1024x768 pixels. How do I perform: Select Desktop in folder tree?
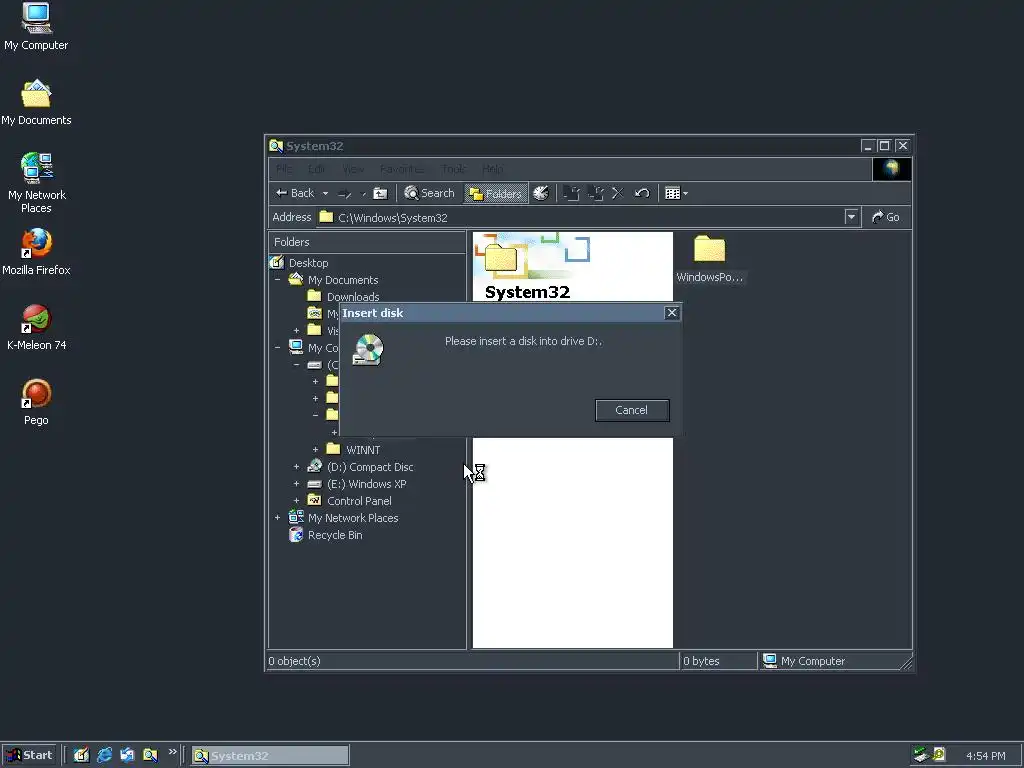click(308, 263)
